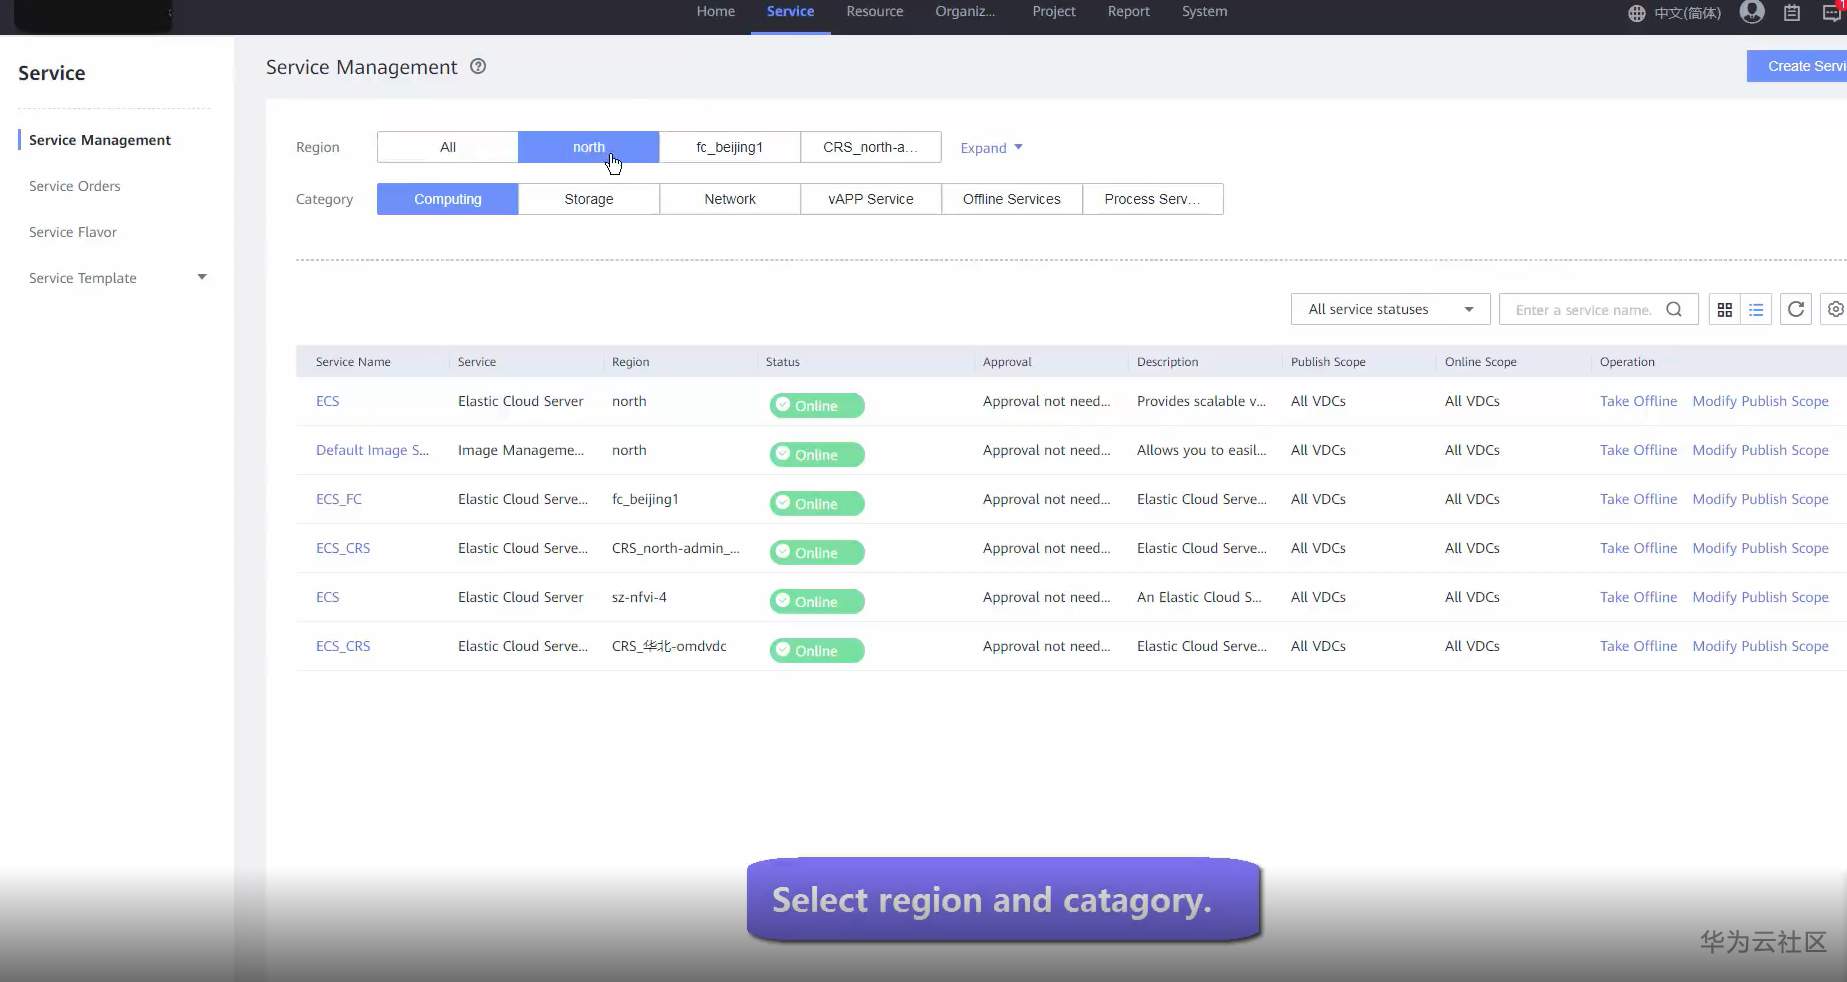Open the System menu
Screen dimensions: 1847x982
pyautogui.click(x=1205, y=12)
